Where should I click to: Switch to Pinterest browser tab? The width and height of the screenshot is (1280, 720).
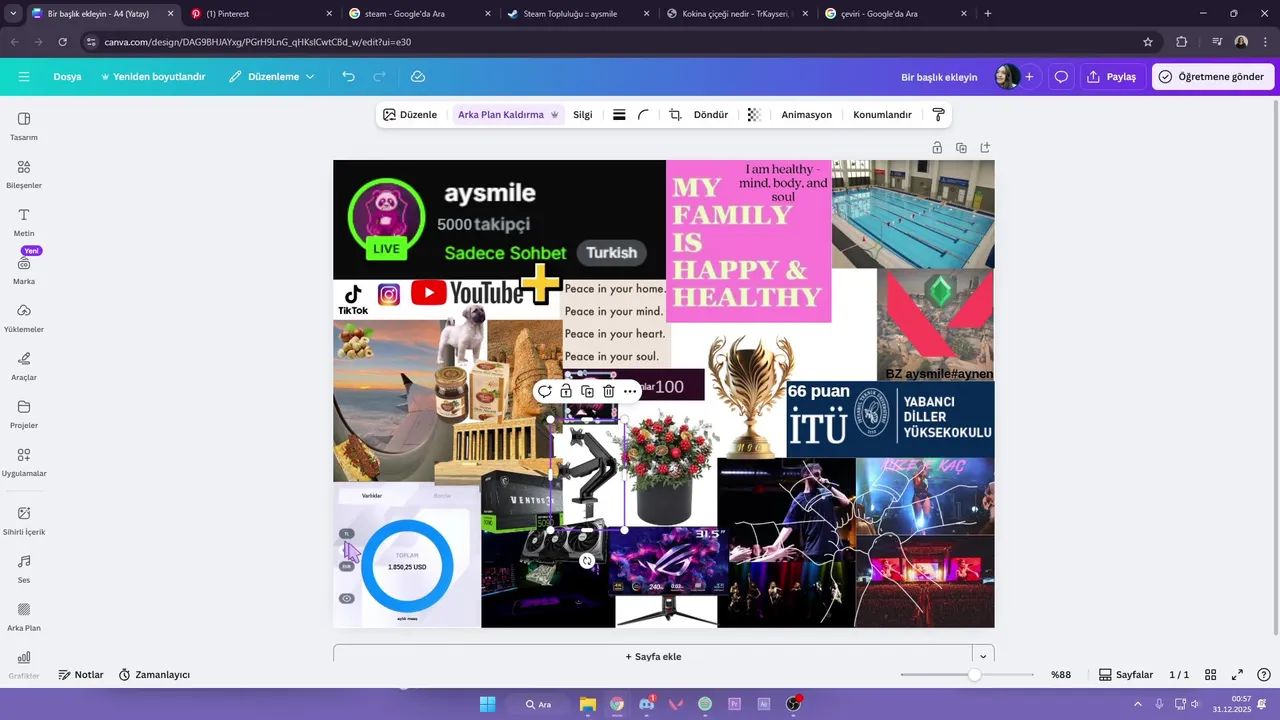[262, 14]
